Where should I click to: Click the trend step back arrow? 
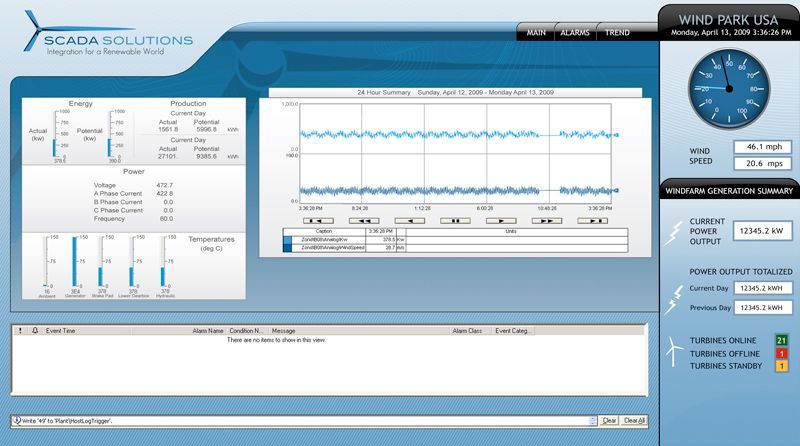[407, 220]
